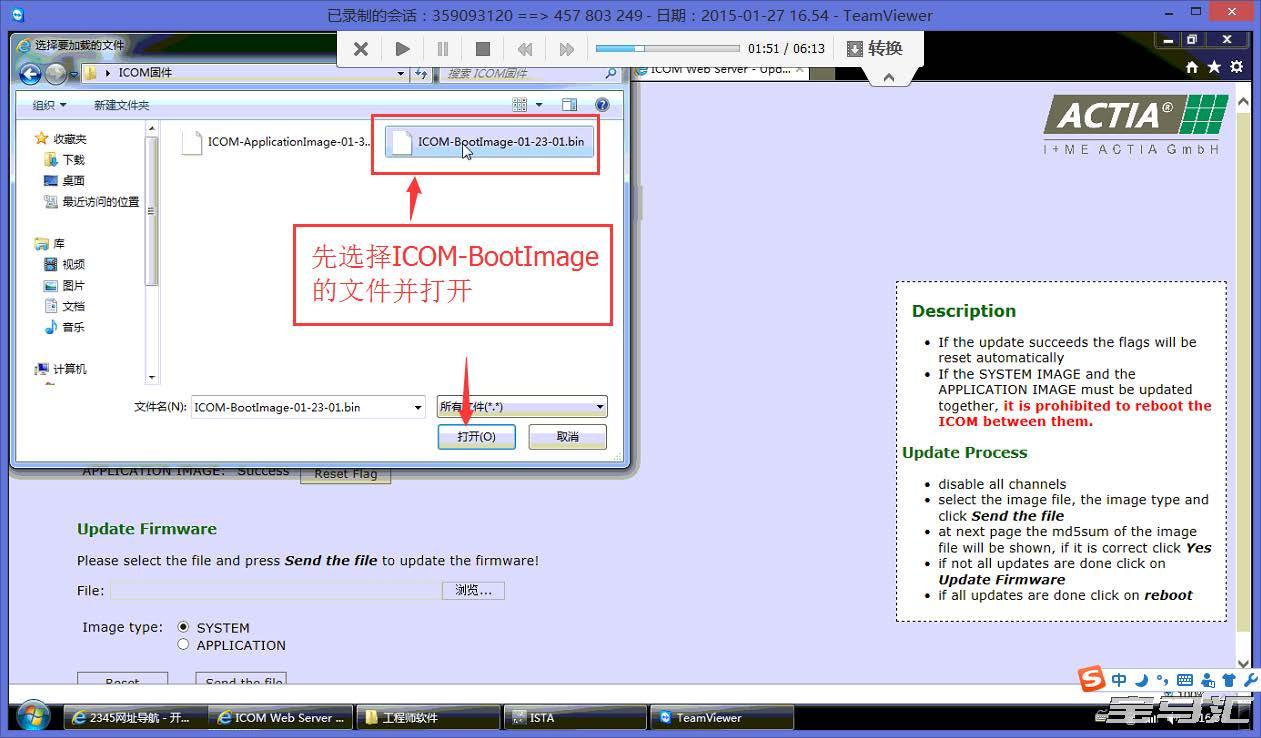Open 桌面 in the navigation pane
Viewport: 1261px width, 738px height.
click(64, 180)
